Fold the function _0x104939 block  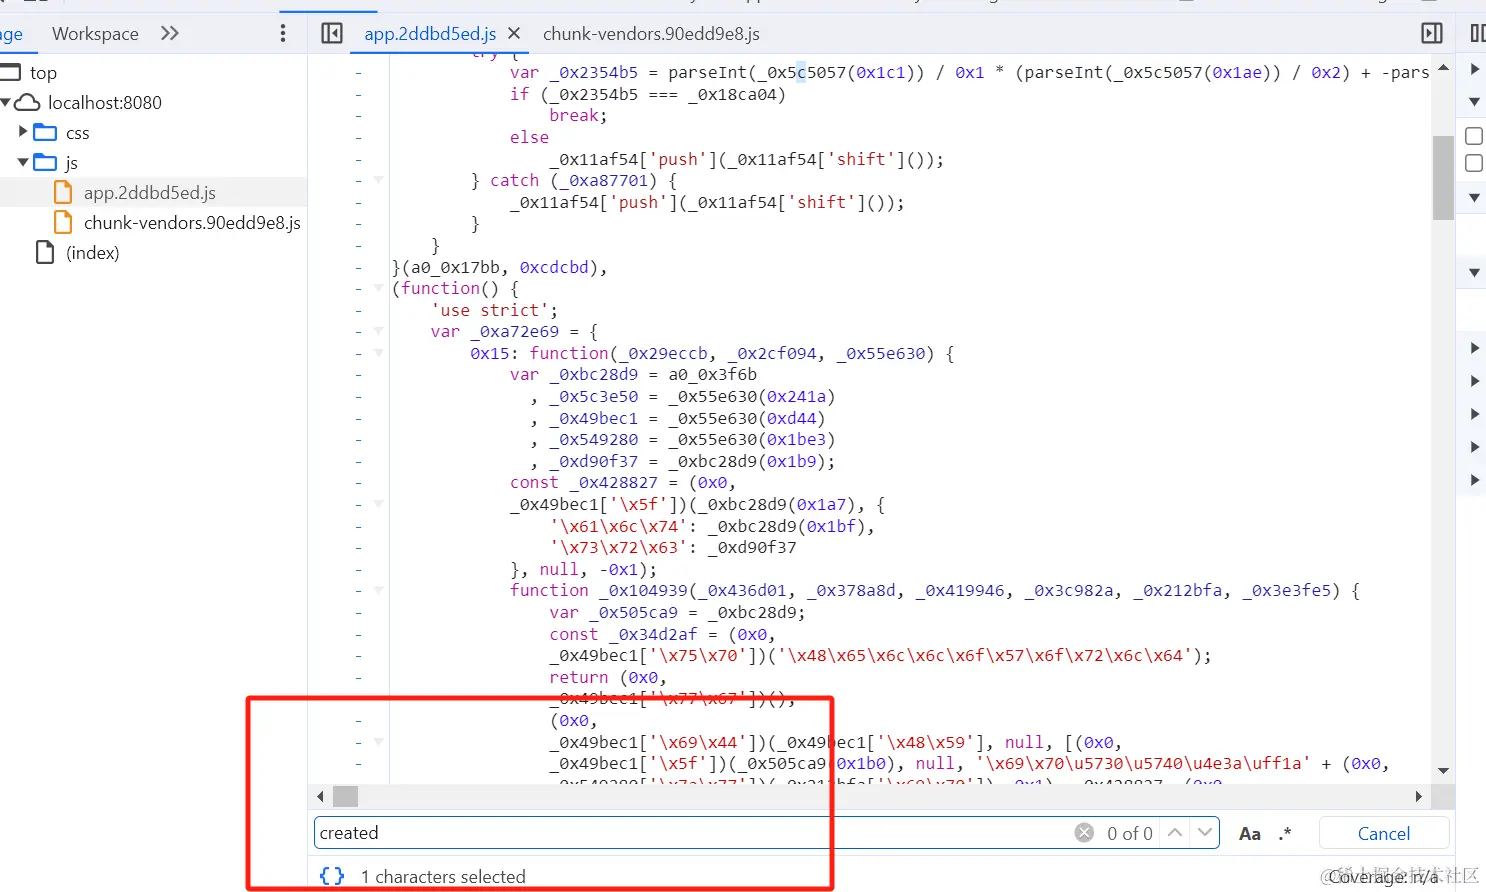379,590
